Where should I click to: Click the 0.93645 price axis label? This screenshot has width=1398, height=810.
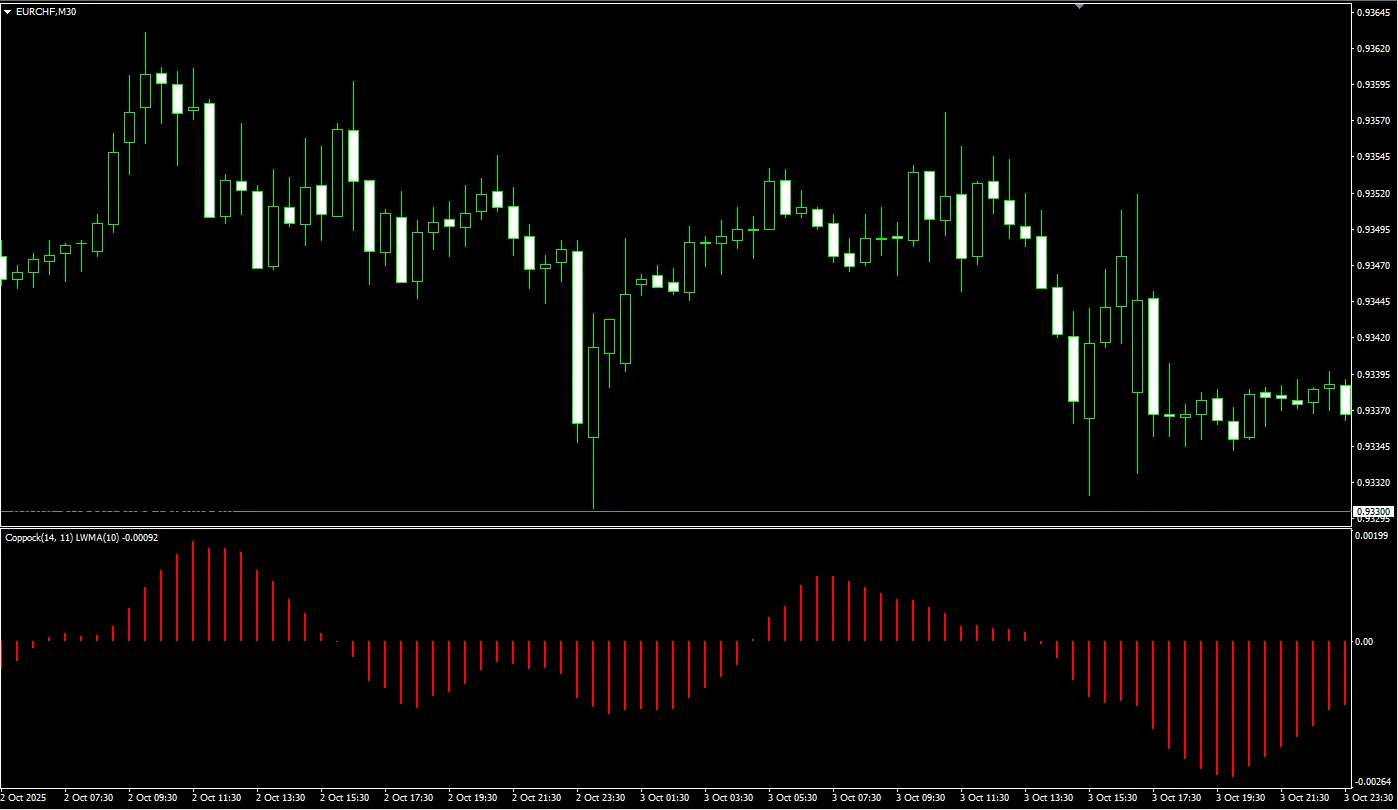tap(1374, 12)
